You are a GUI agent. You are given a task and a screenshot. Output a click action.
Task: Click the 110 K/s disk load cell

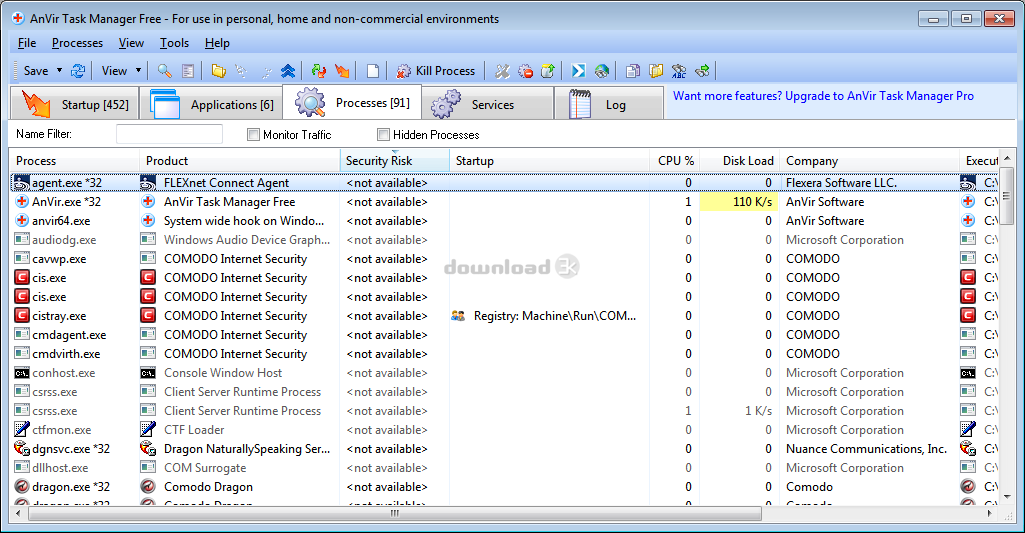(739, 201)
